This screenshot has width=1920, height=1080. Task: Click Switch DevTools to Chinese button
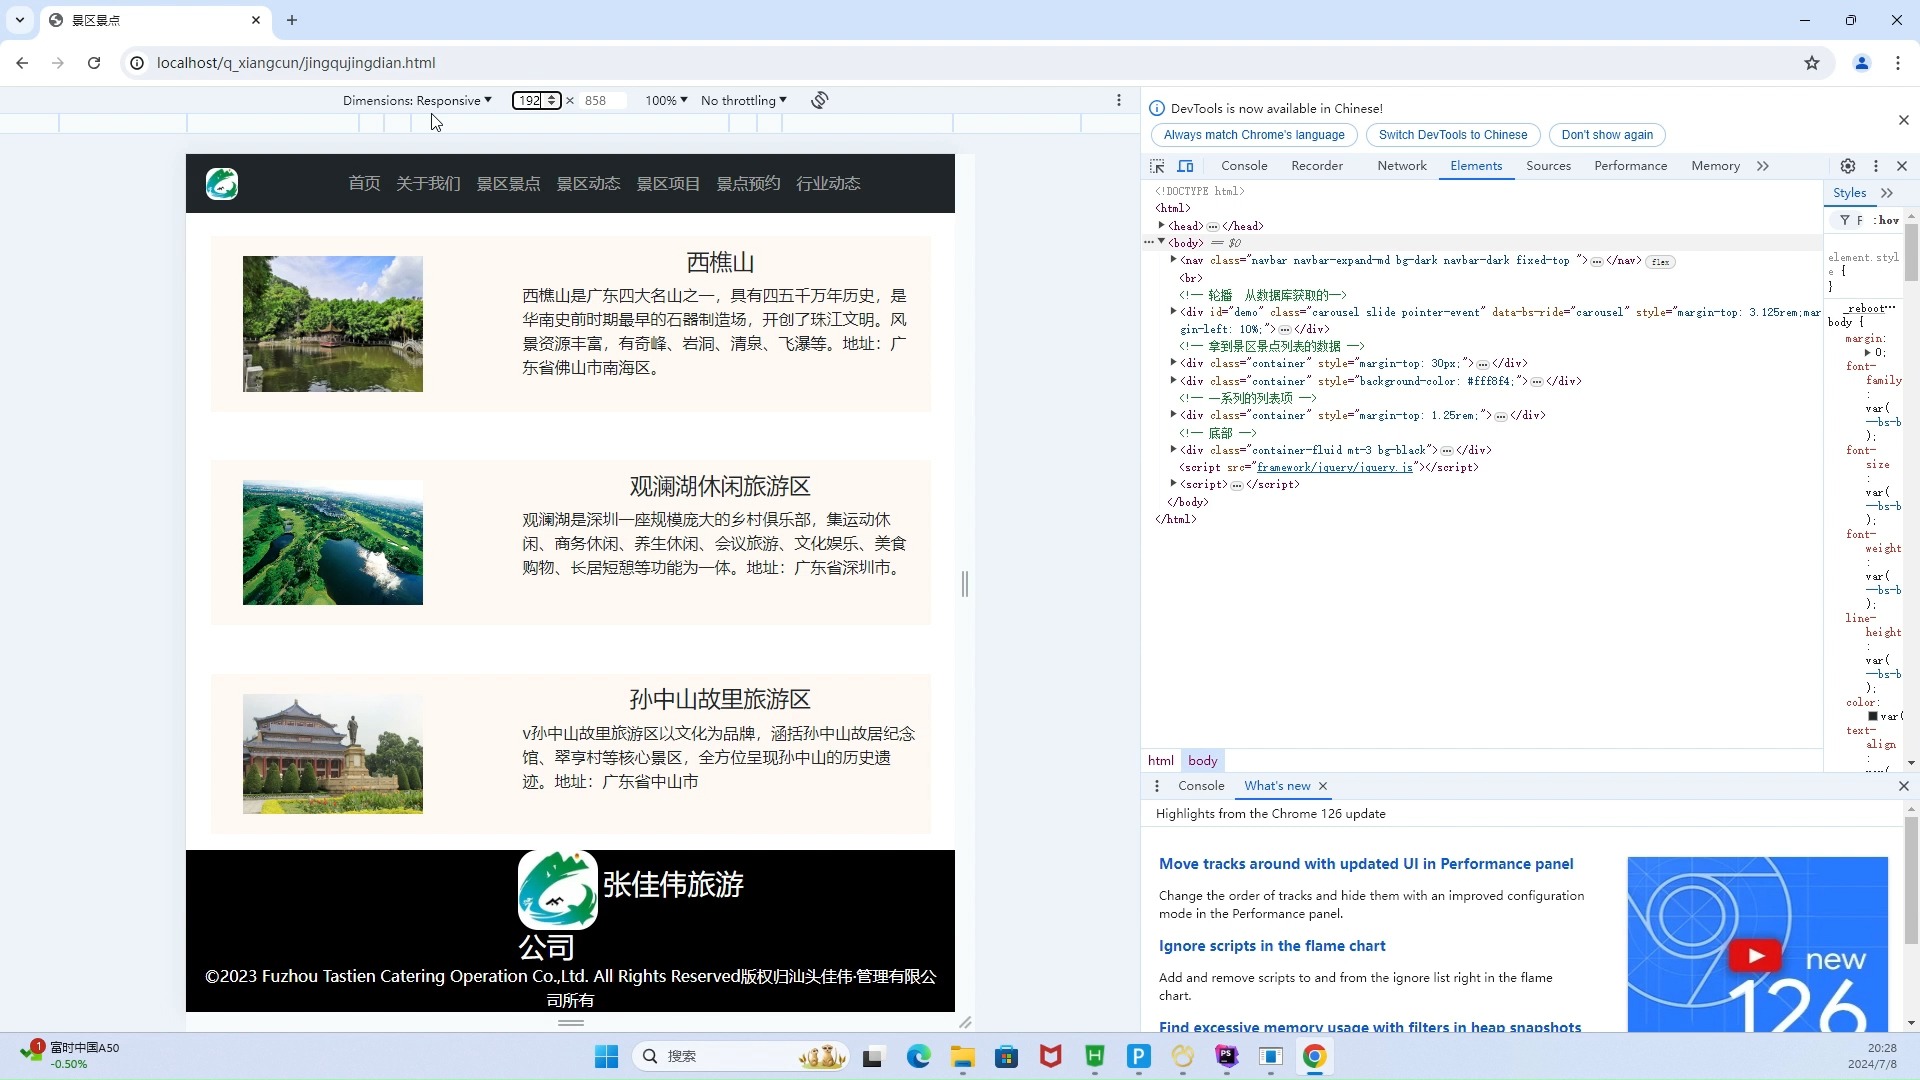[x=1452, y=133]
